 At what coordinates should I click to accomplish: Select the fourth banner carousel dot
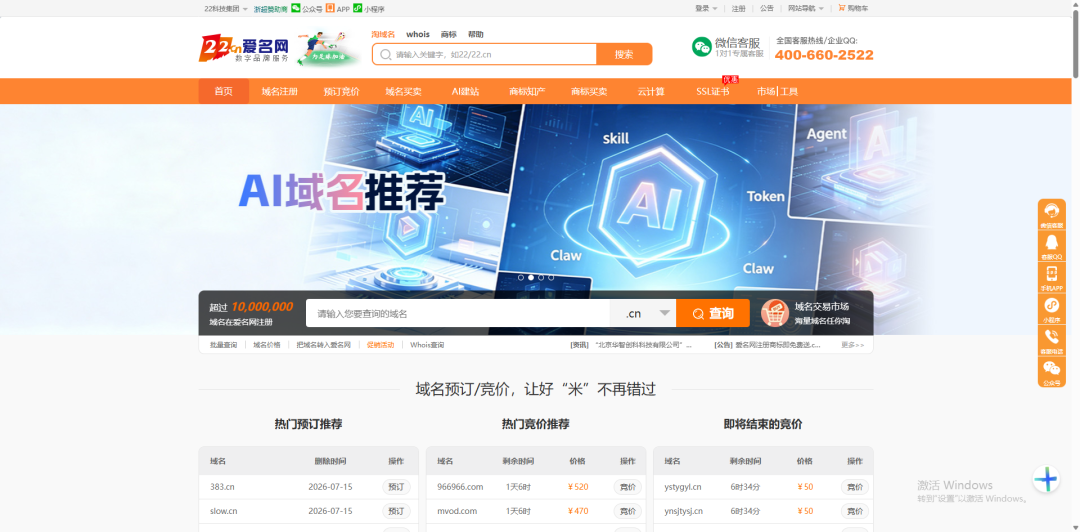click(x=550, y=278)
